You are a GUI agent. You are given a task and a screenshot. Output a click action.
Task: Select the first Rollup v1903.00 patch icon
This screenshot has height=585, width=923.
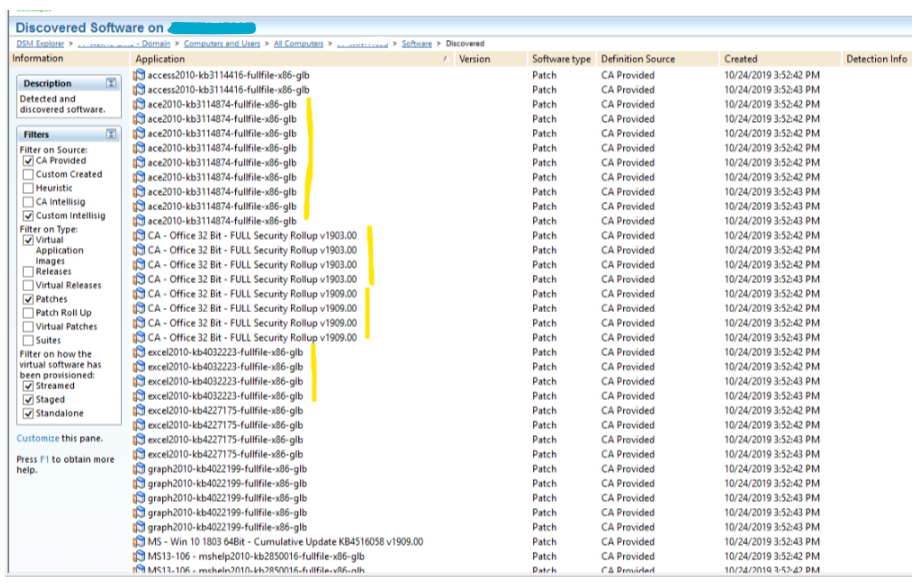click(x=140, y=236)
